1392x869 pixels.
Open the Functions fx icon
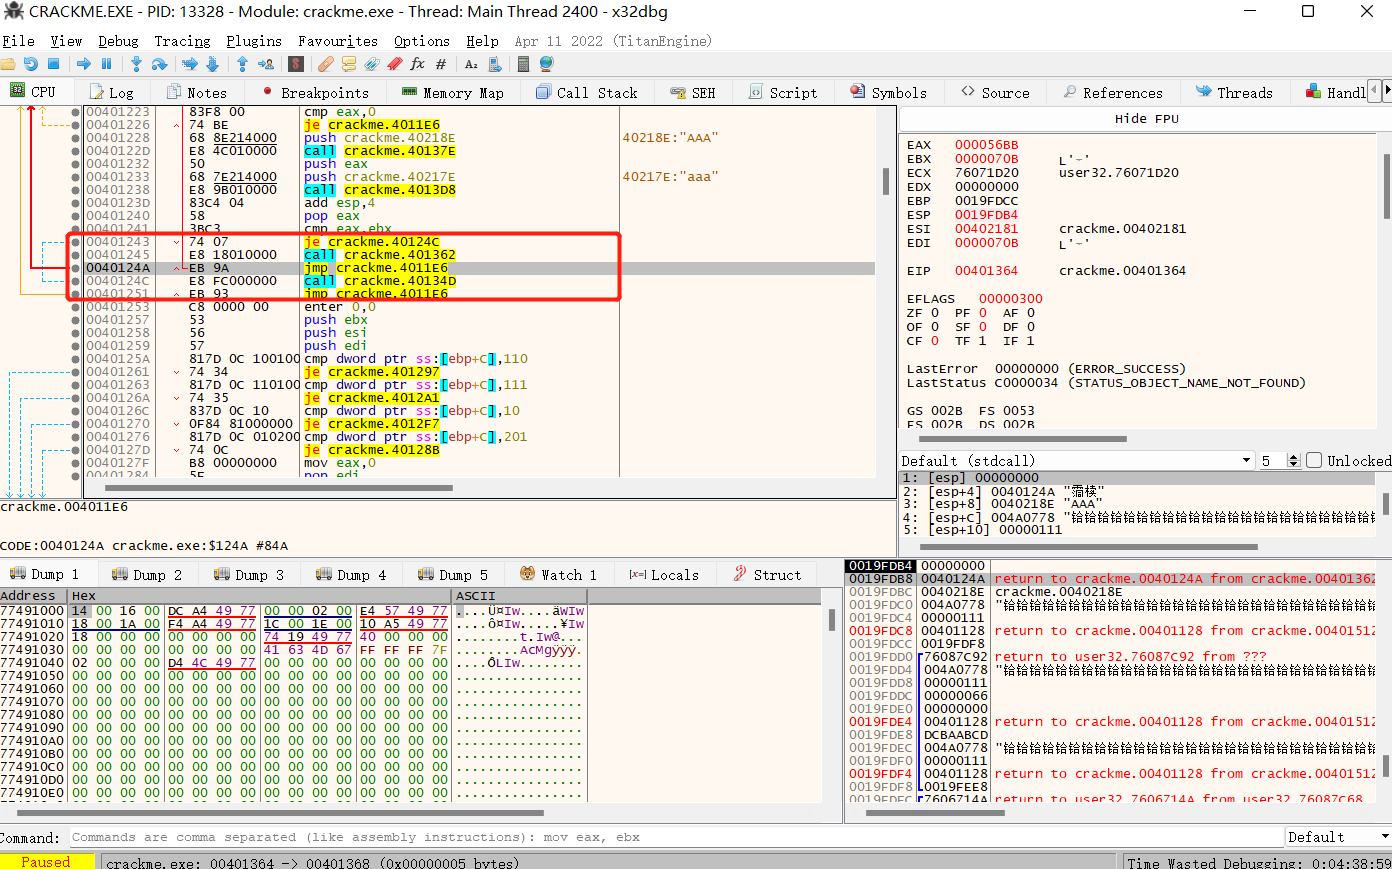click(x=417, y=64)
